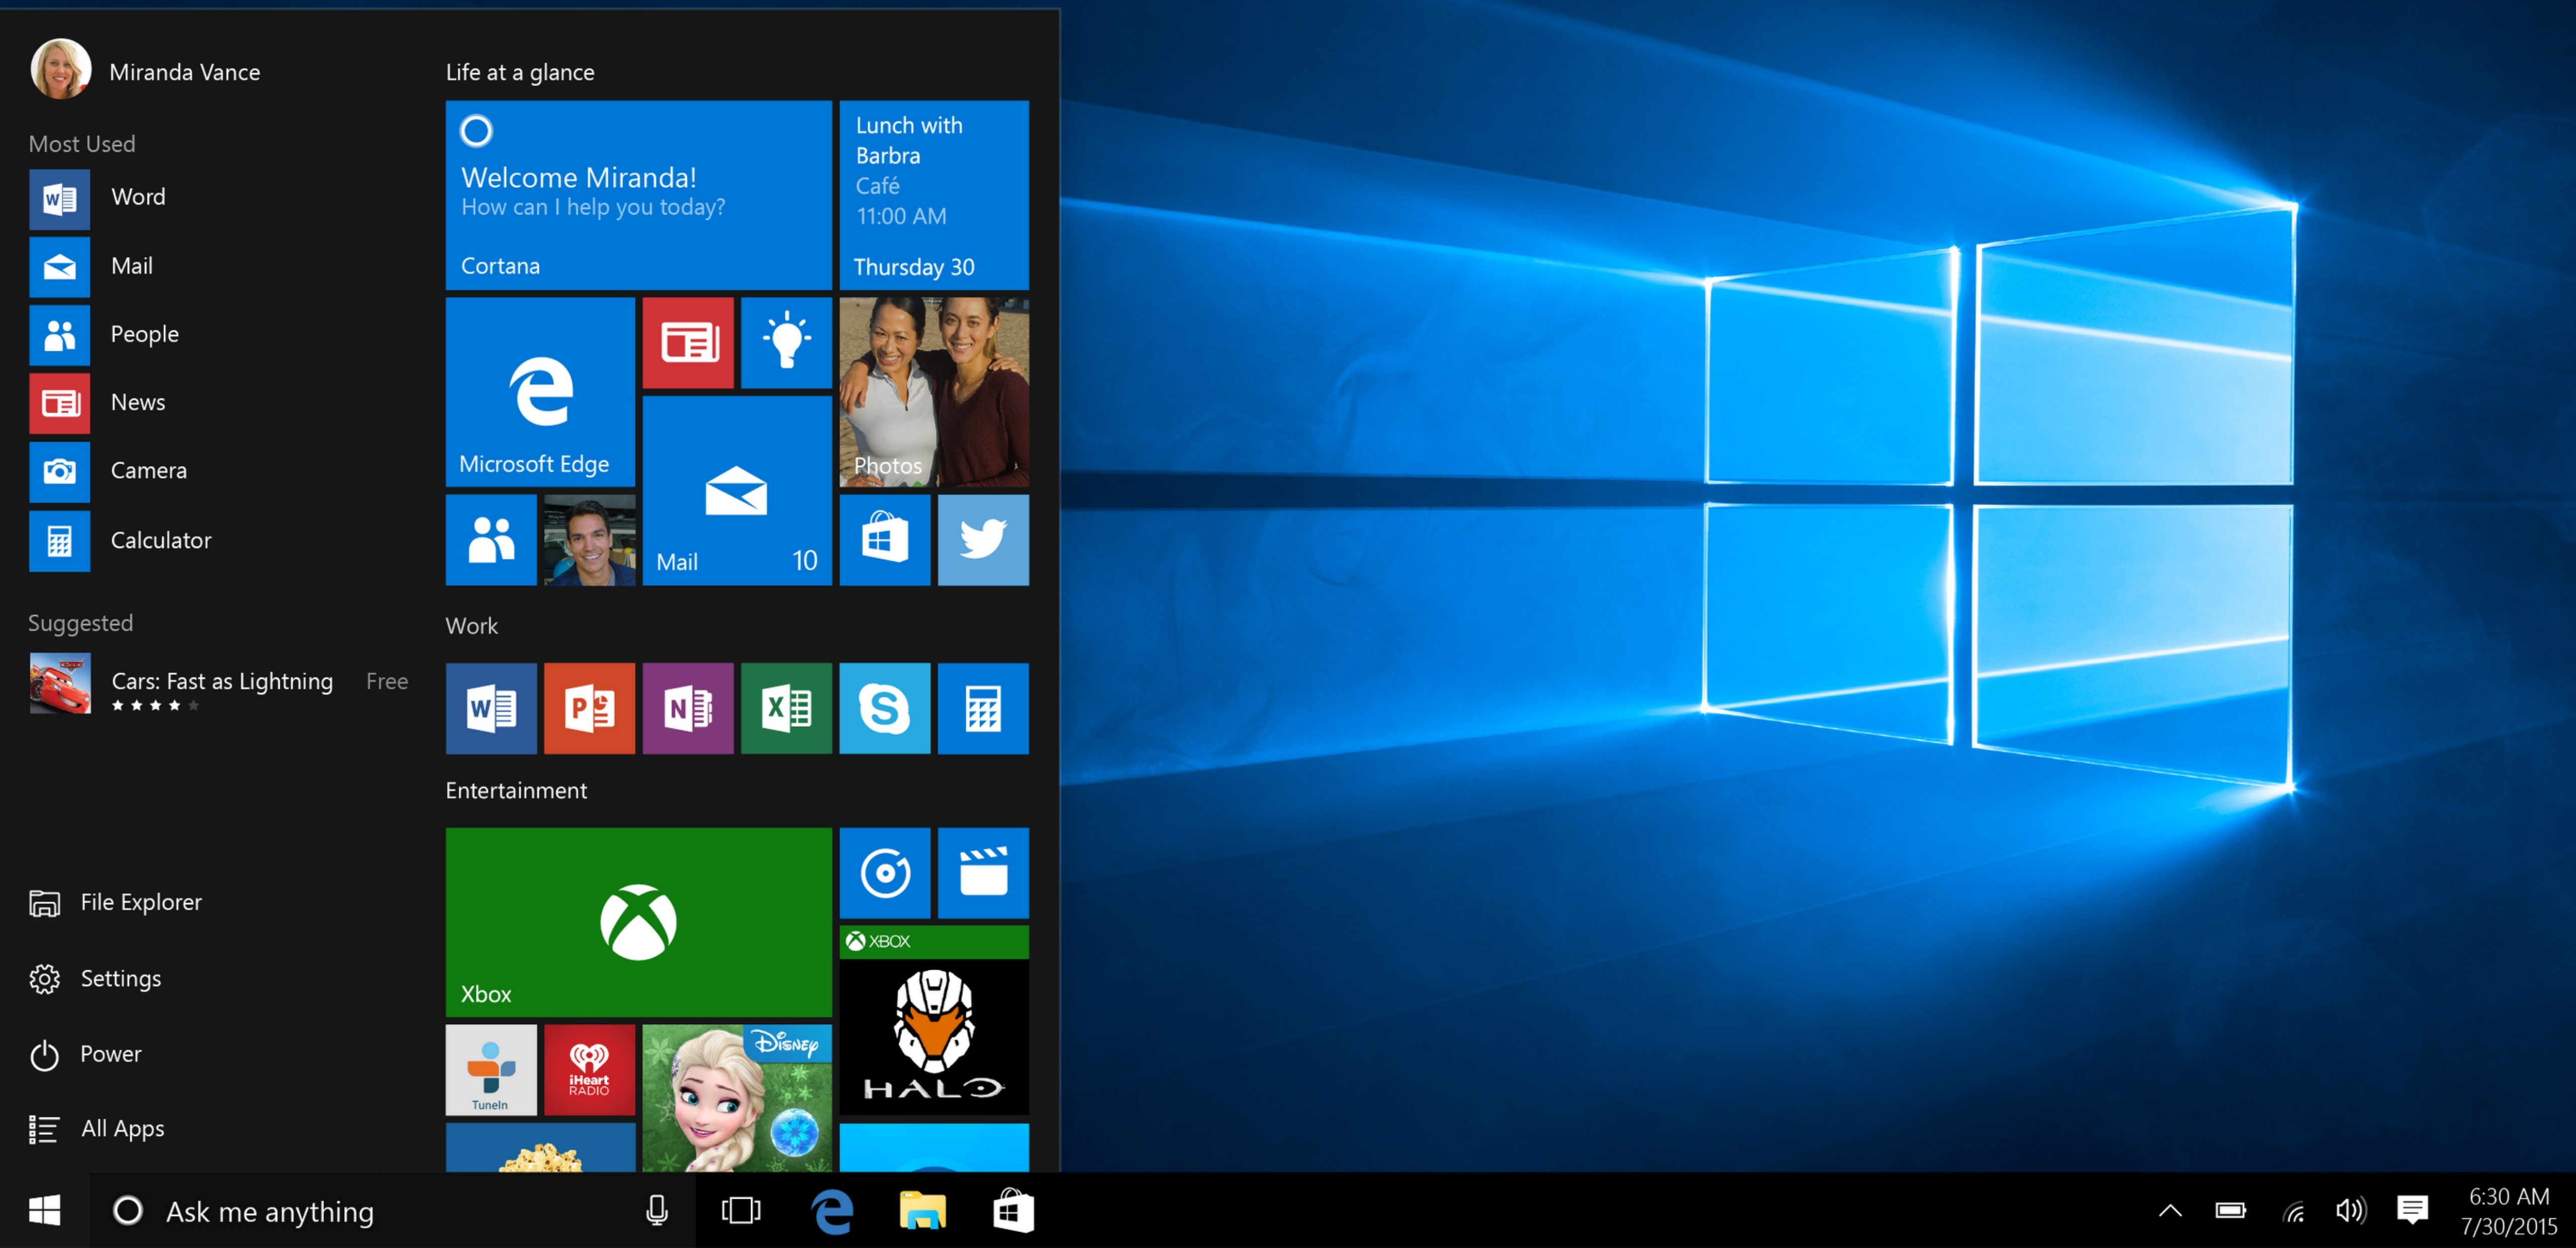
Task: Open the iHeartRadio tile
Action: click(x=589, y=1070)
